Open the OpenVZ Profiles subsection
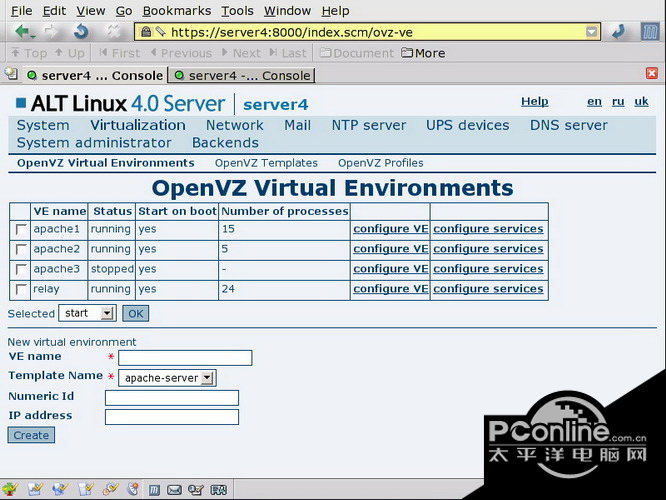 click(381, 163)
